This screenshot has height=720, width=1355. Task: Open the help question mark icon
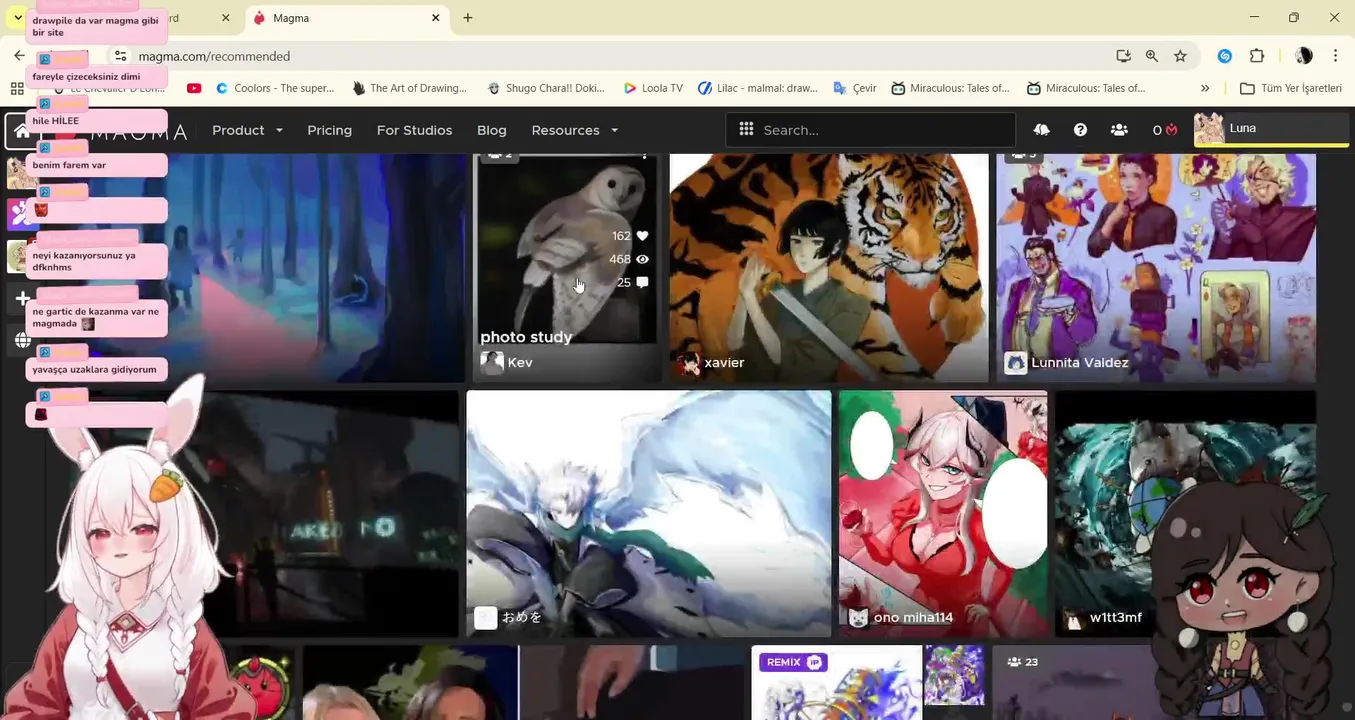click(1080, 130)
